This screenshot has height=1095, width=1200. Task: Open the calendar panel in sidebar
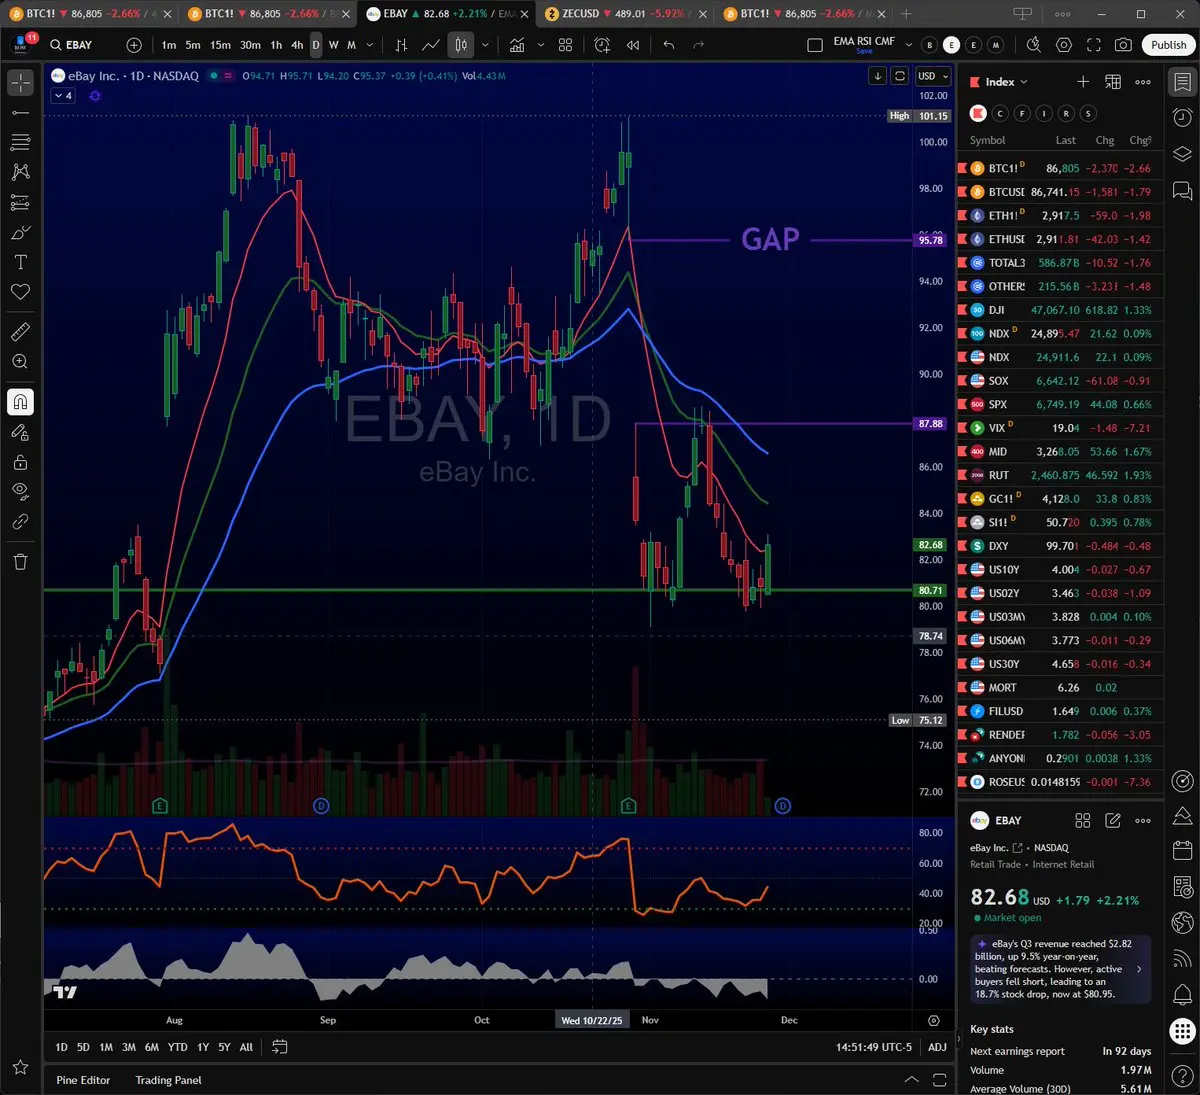tap(1182, 851)
